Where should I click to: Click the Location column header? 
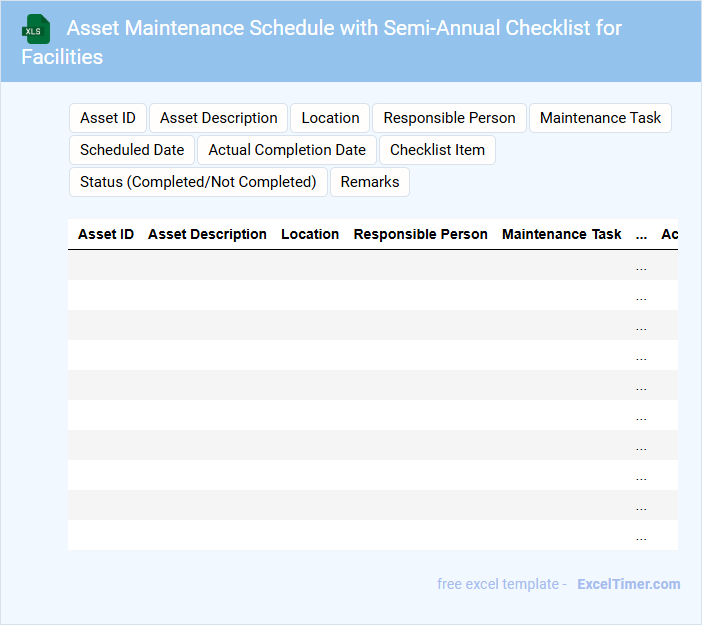(x=310, y=234)
